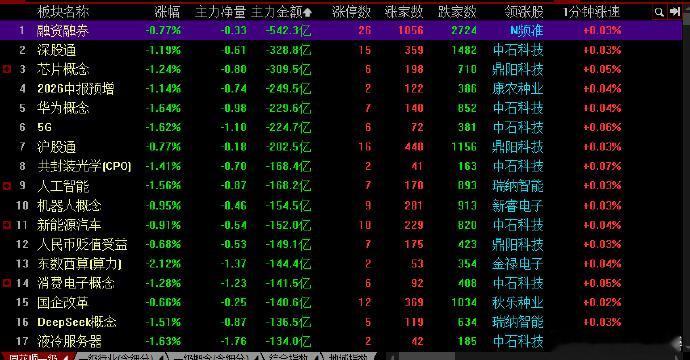Screen dimensions: 690x360
Task: Sort by the 涨家数 column header
Action: pyautogui.click(x=404, y=12)
